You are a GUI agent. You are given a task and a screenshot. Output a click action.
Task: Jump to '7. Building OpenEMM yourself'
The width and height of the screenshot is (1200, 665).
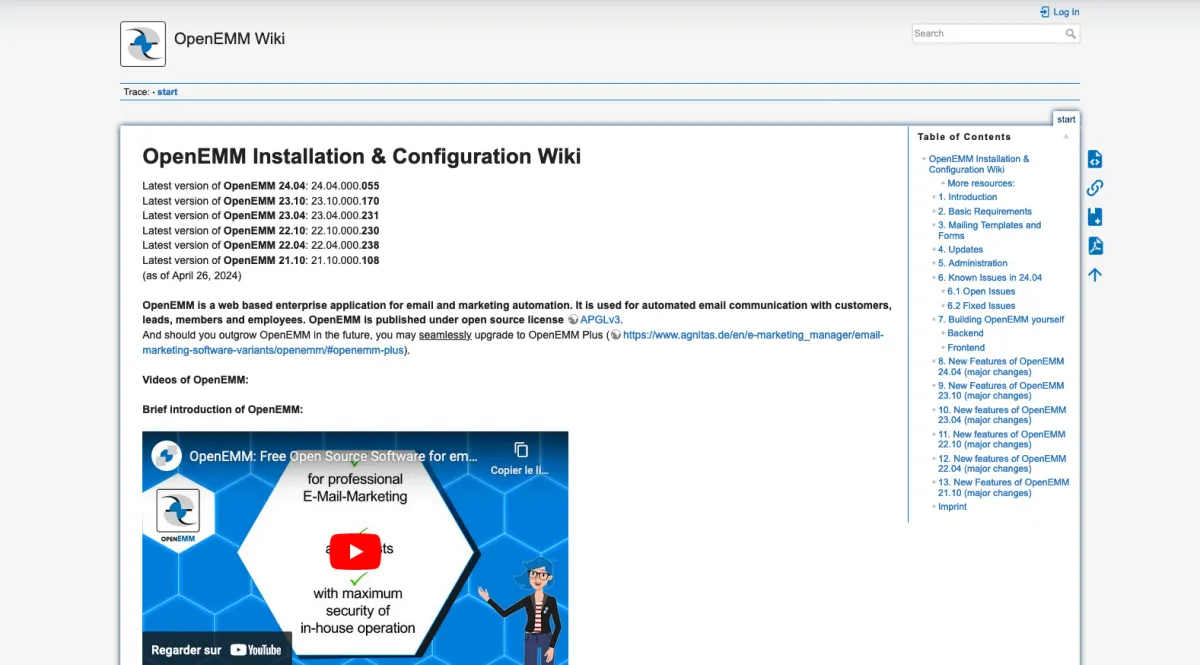pos(1001,320)
